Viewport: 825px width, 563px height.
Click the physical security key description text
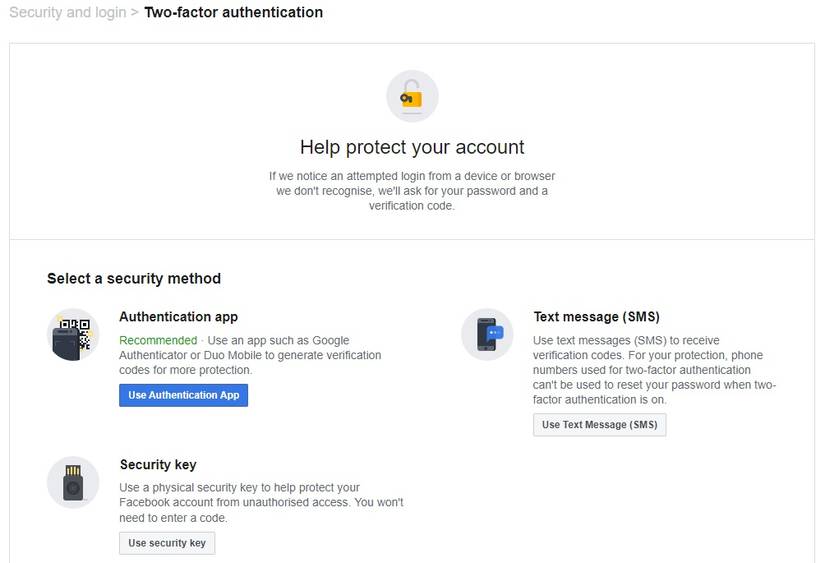[260, 502]
